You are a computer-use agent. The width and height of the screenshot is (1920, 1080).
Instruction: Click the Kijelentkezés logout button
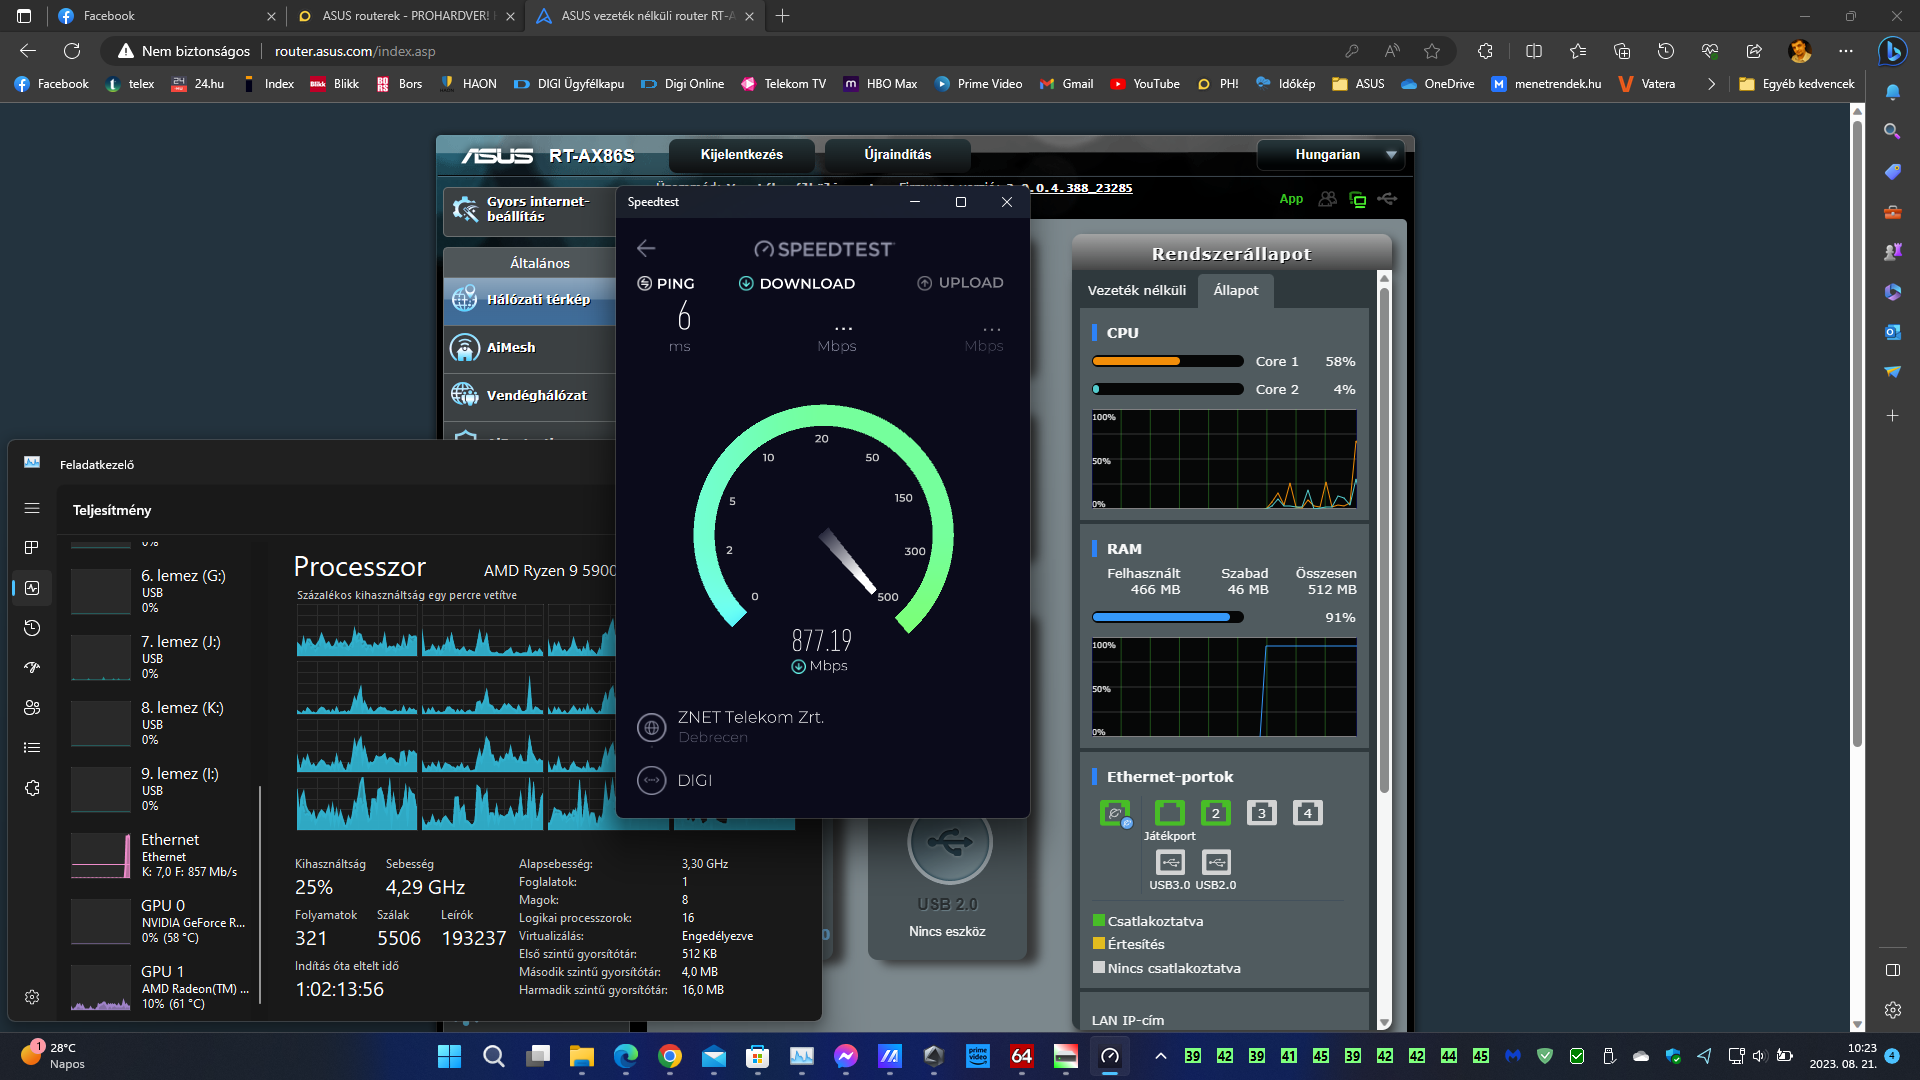[x=742, y=155]
